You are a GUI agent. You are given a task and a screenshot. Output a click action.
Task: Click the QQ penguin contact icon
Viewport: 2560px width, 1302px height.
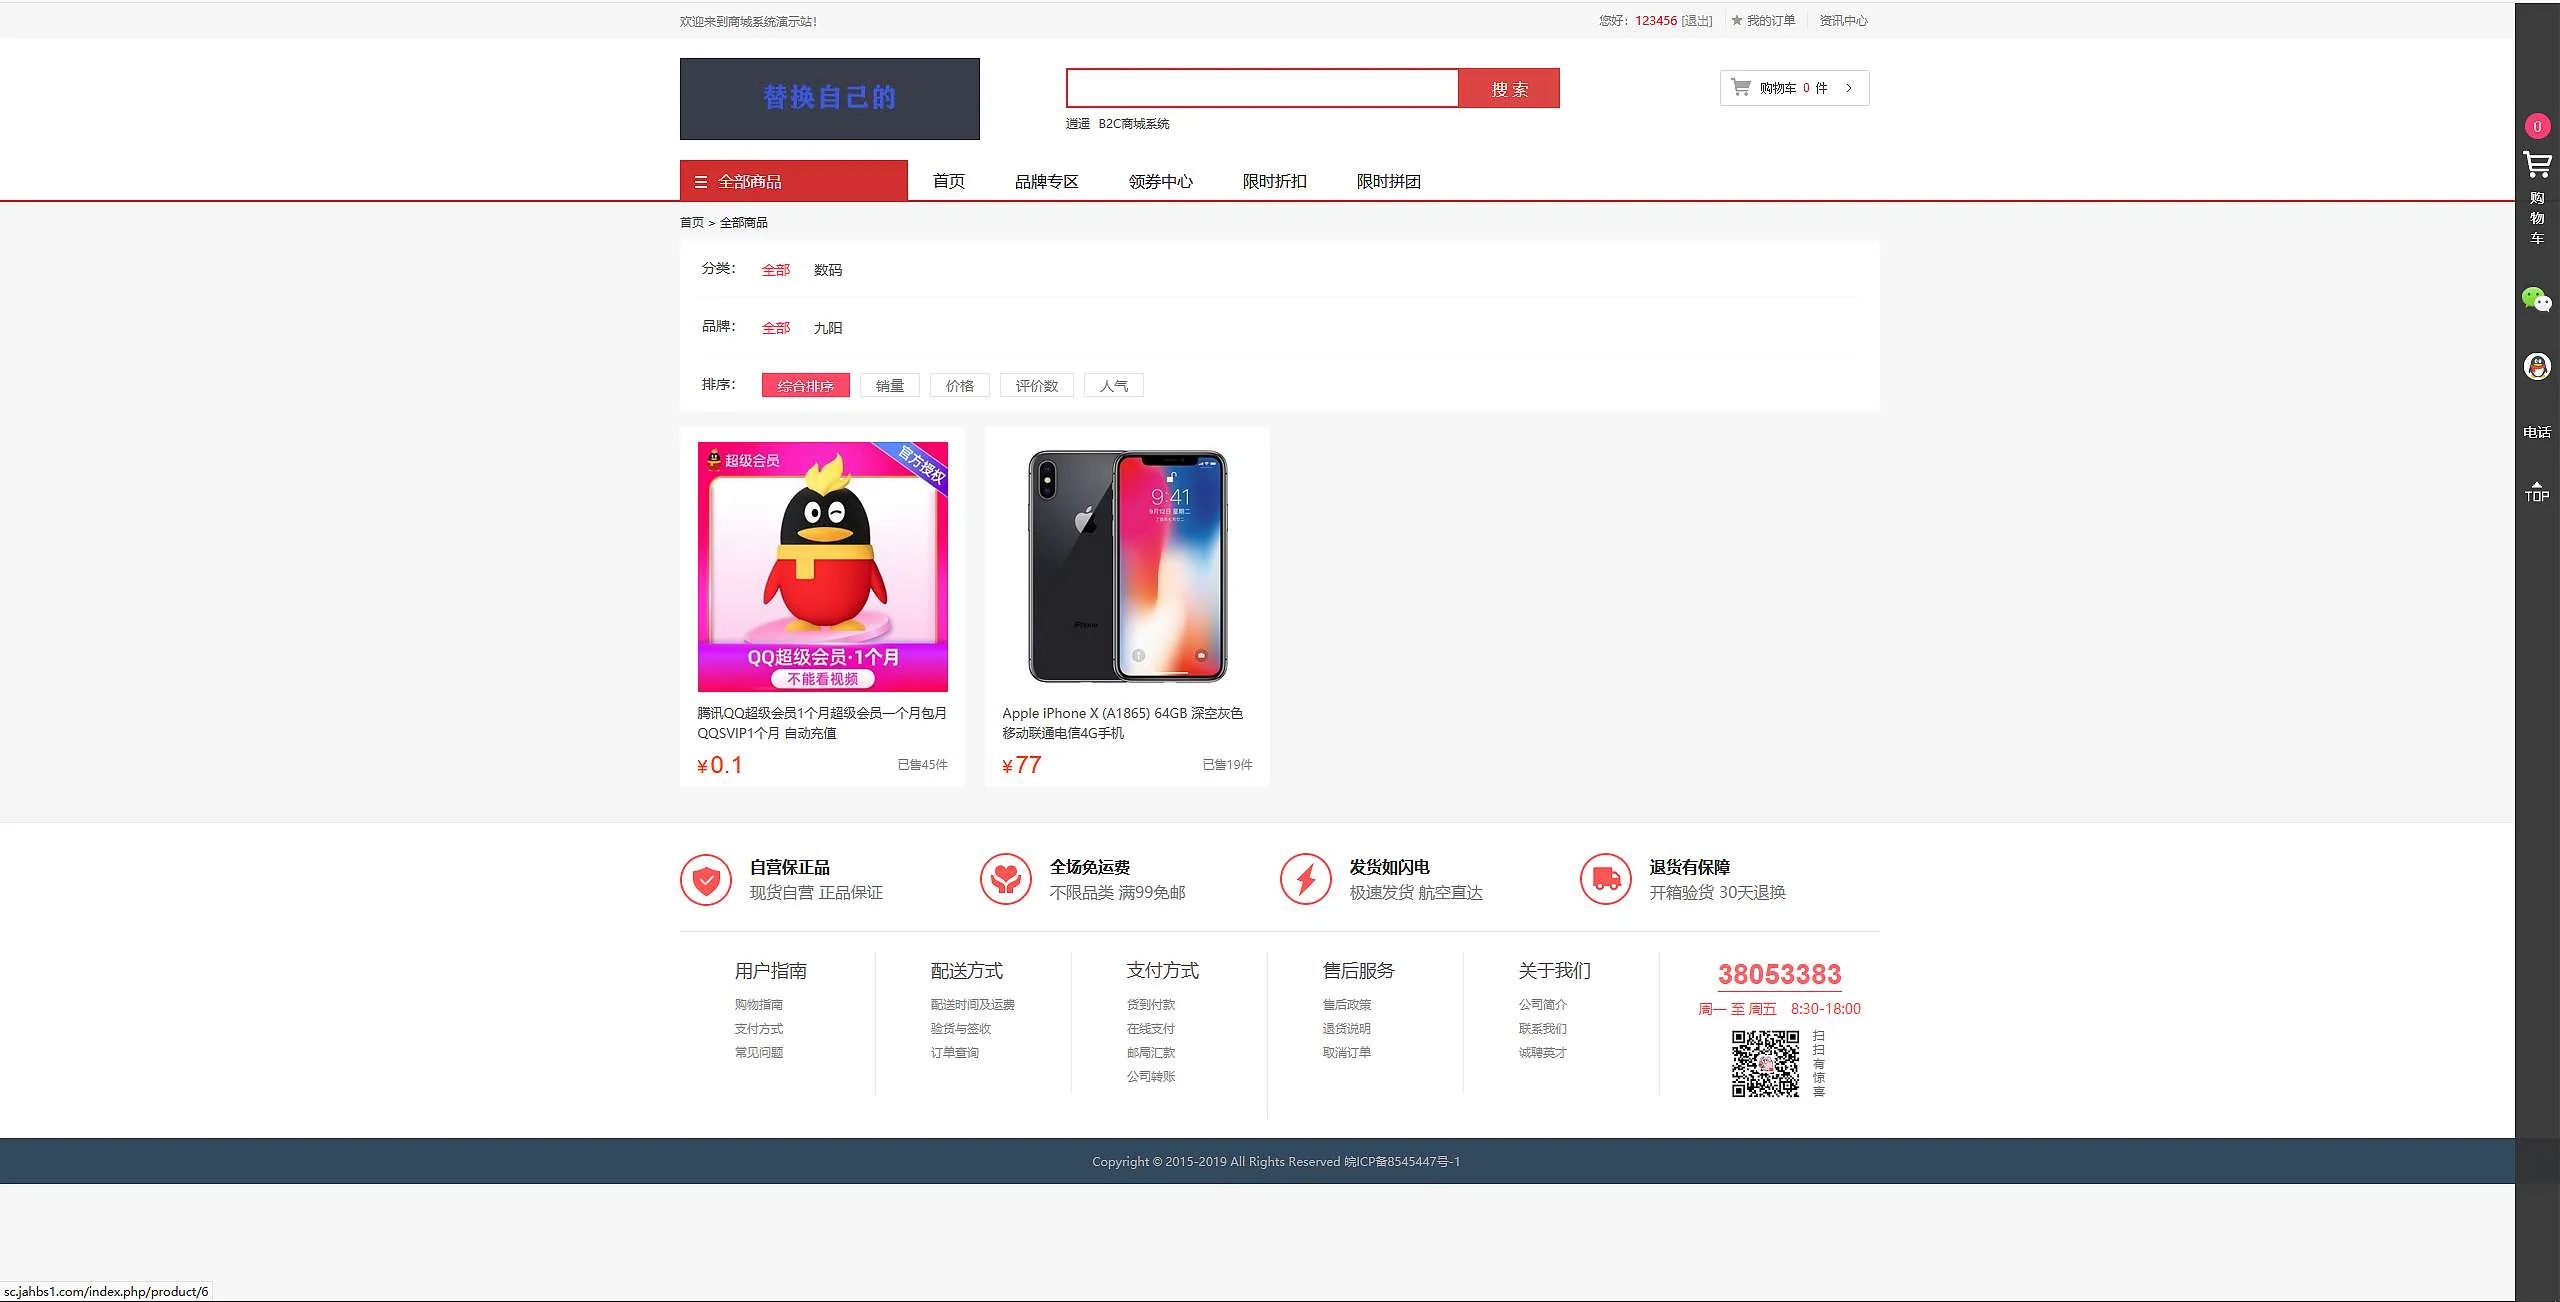[x=2536, y=366]
